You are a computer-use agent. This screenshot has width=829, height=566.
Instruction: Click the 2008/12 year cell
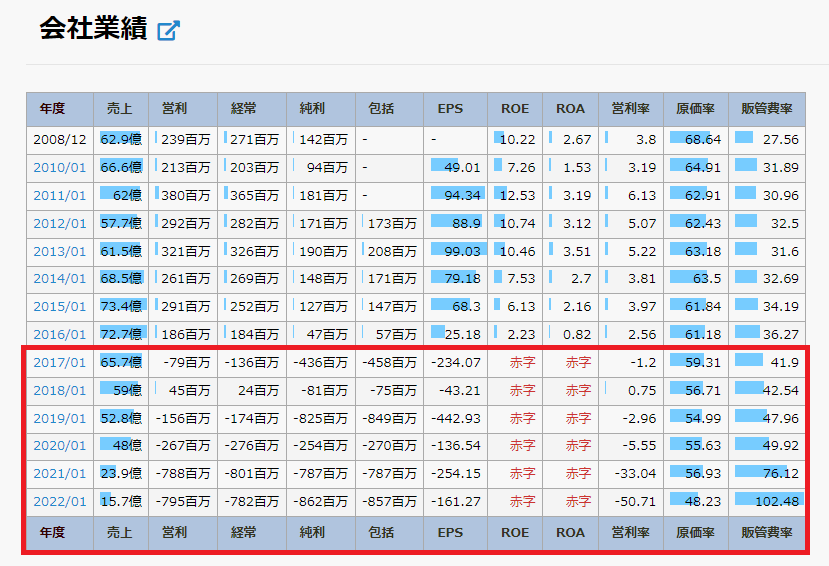(x=60, y=140)
